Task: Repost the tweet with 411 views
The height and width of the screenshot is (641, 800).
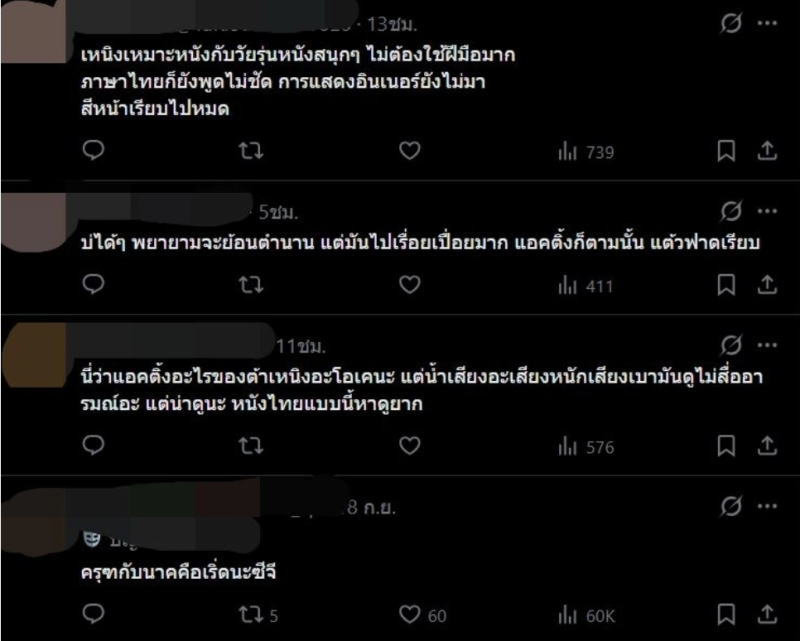Action: pyautogui.click(x=251, y=285)
